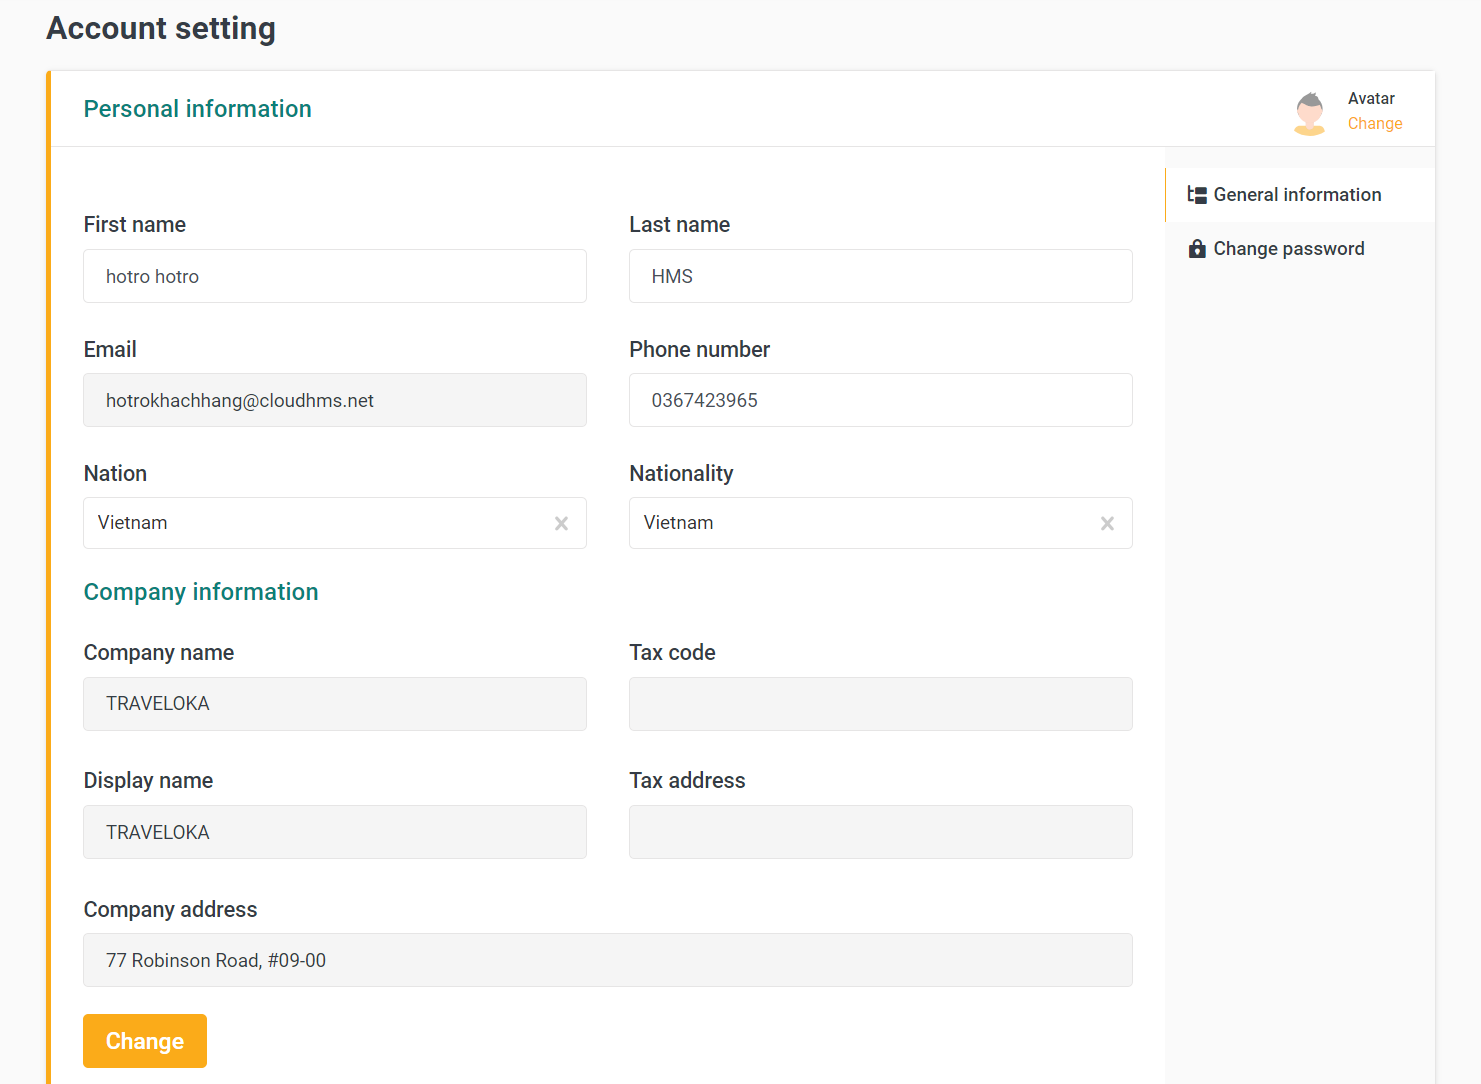Click the Tax address field

[880, 832]
